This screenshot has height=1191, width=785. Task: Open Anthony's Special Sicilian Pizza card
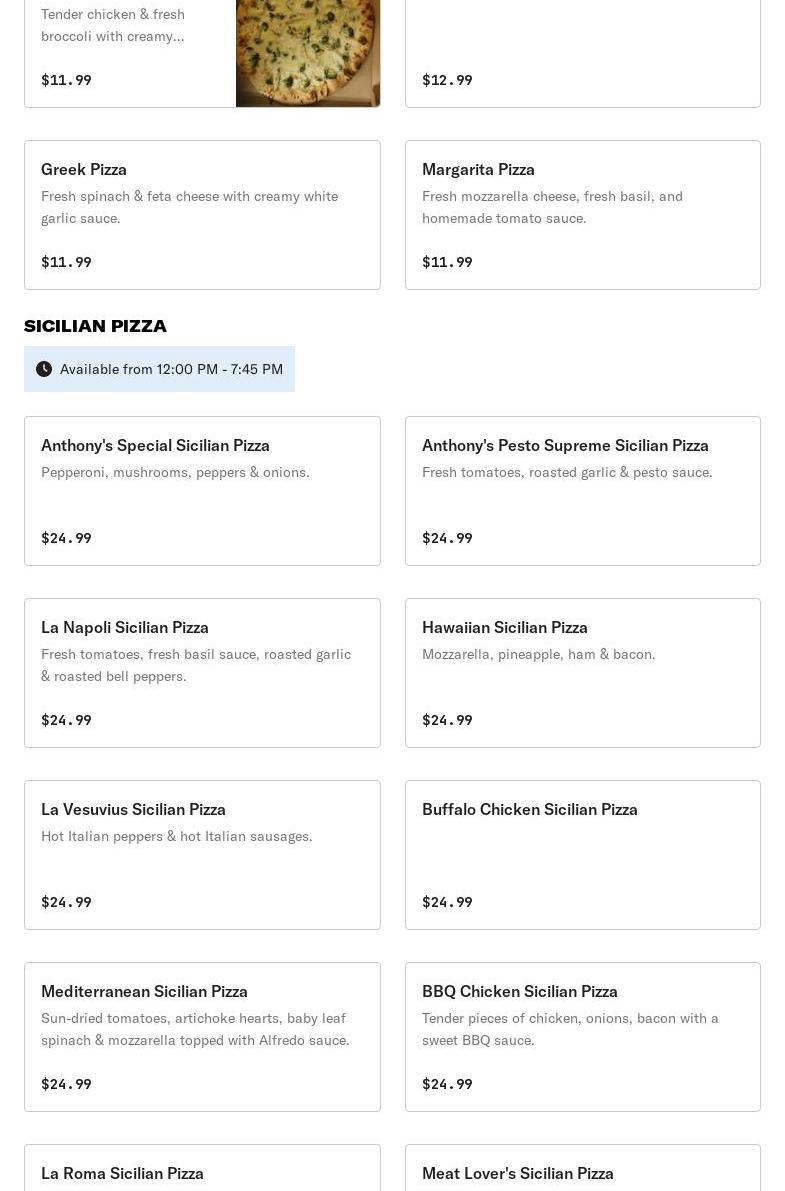202,491
